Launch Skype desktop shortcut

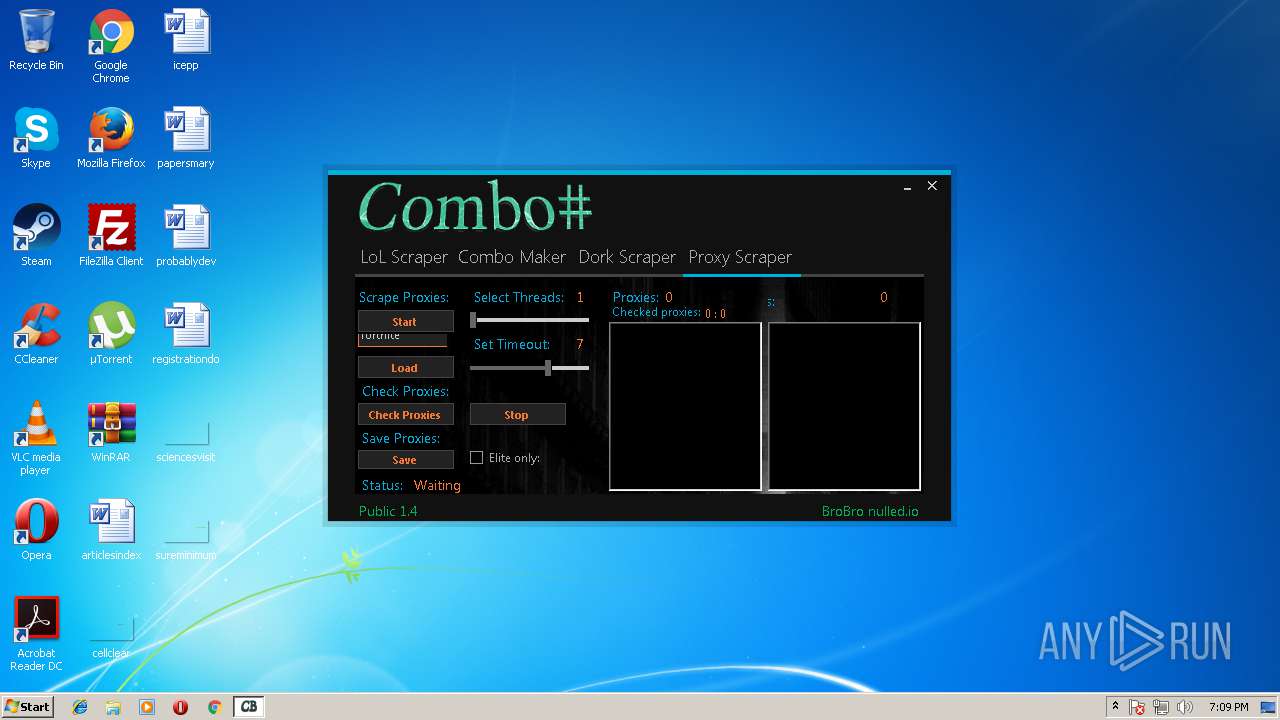tap(36, 138)
